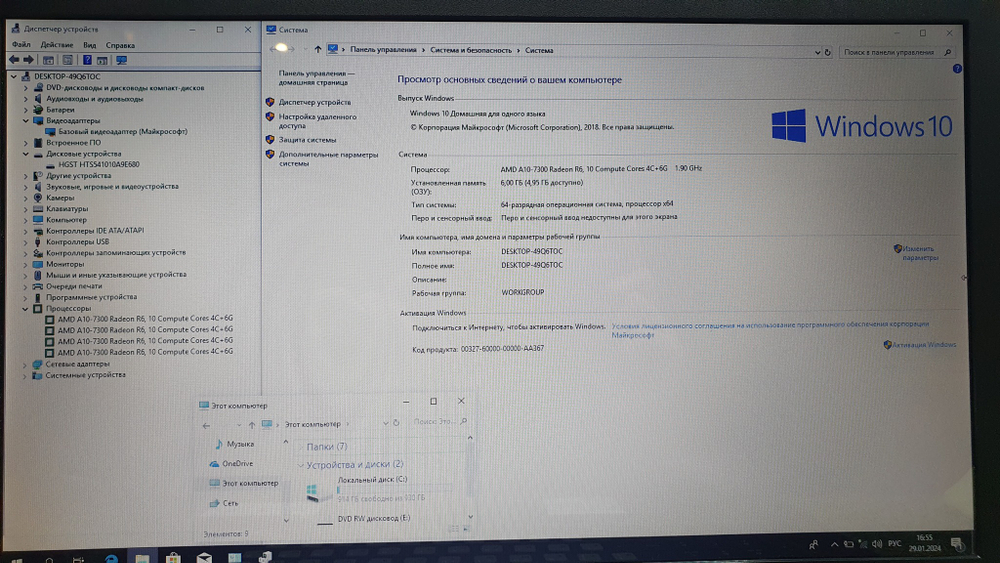Screen dimensions: 1000x563
Task: Click the Камеры category icon
Action: [x=38, y=198]
